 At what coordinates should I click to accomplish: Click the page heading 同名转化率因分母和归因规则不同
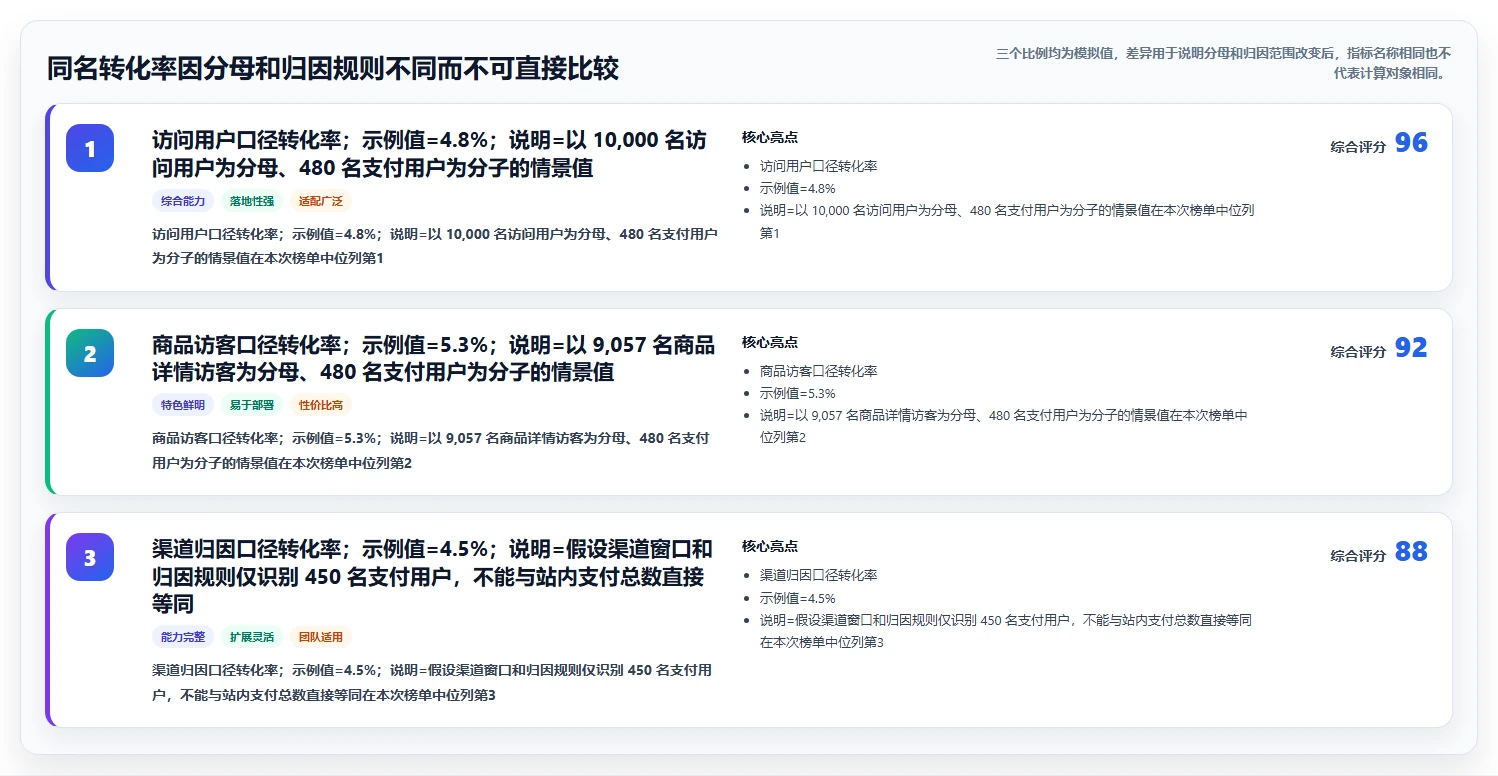coord(333,69)
